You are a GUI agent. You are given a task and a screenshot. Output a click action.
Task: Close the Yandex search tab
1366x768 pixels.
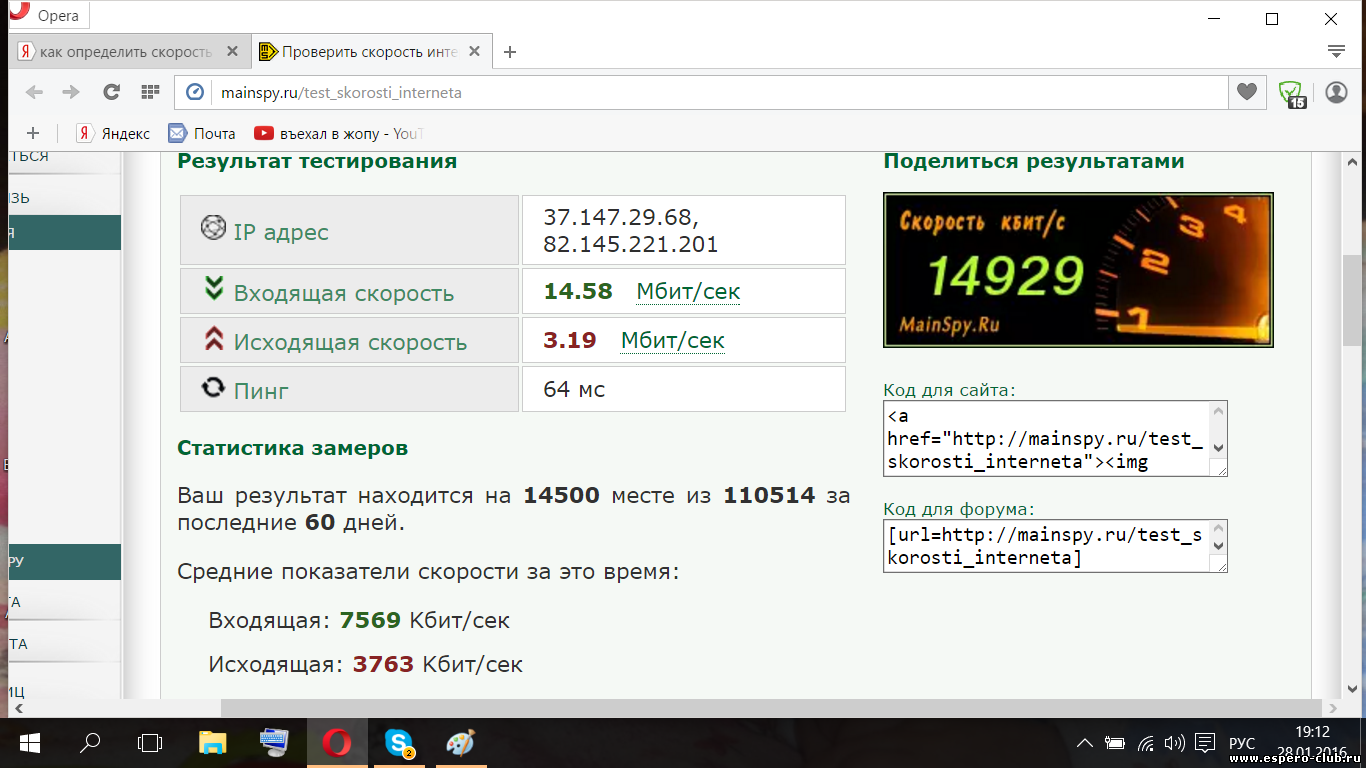(x=232, y=52)
